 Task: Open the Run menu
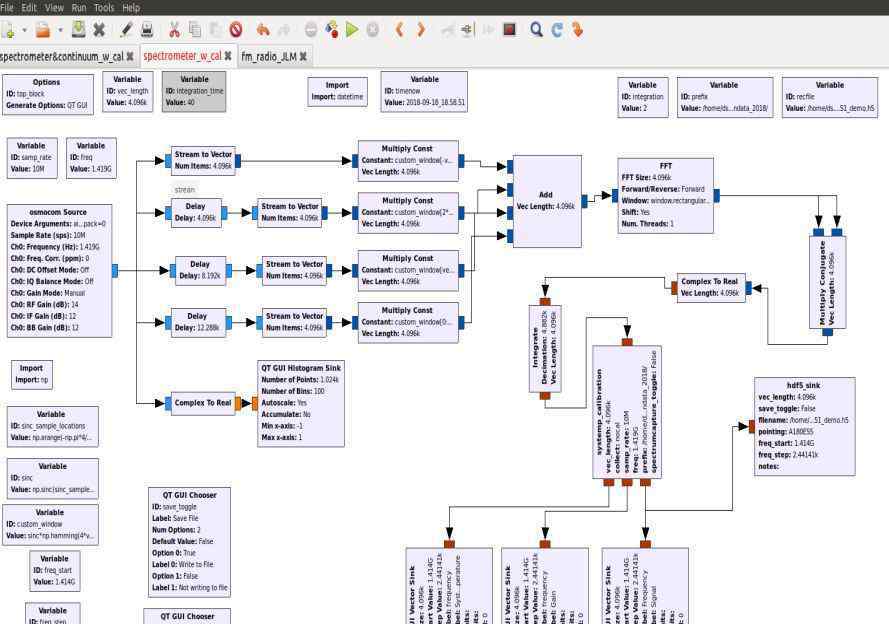pos(79,7)
